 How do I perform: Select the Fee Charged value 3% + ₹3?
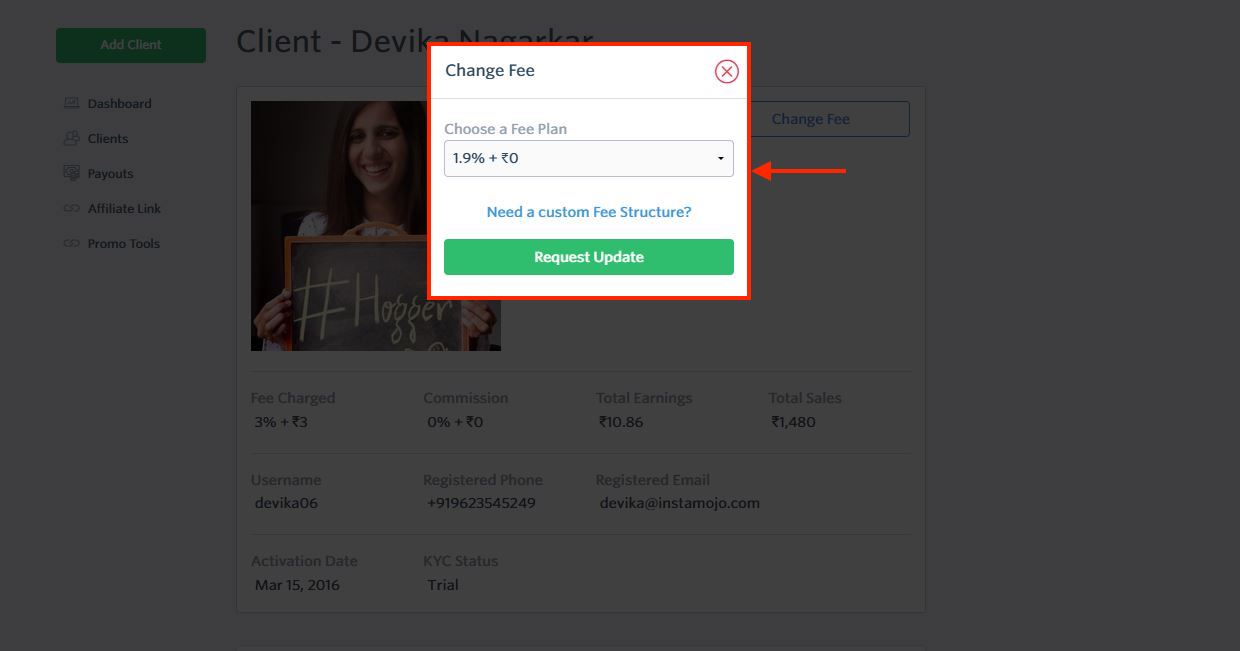281,422
